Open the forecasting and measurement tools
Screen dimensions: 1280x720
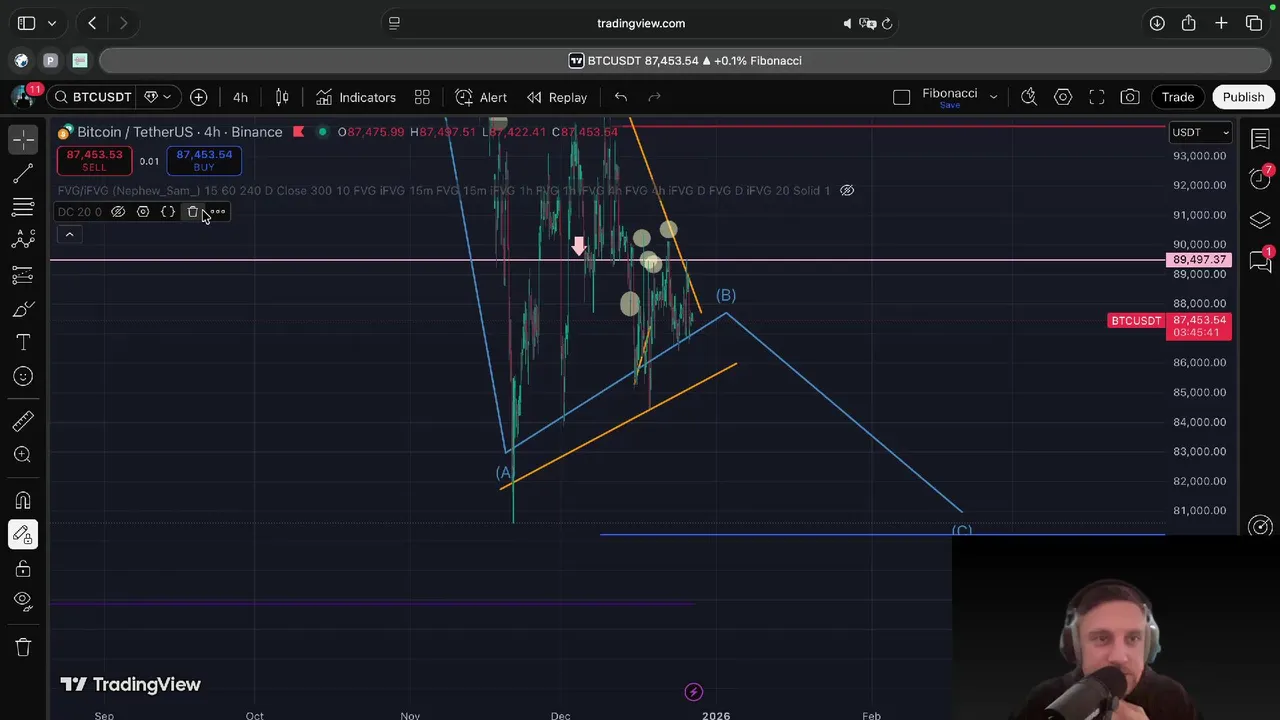point(23,275)
